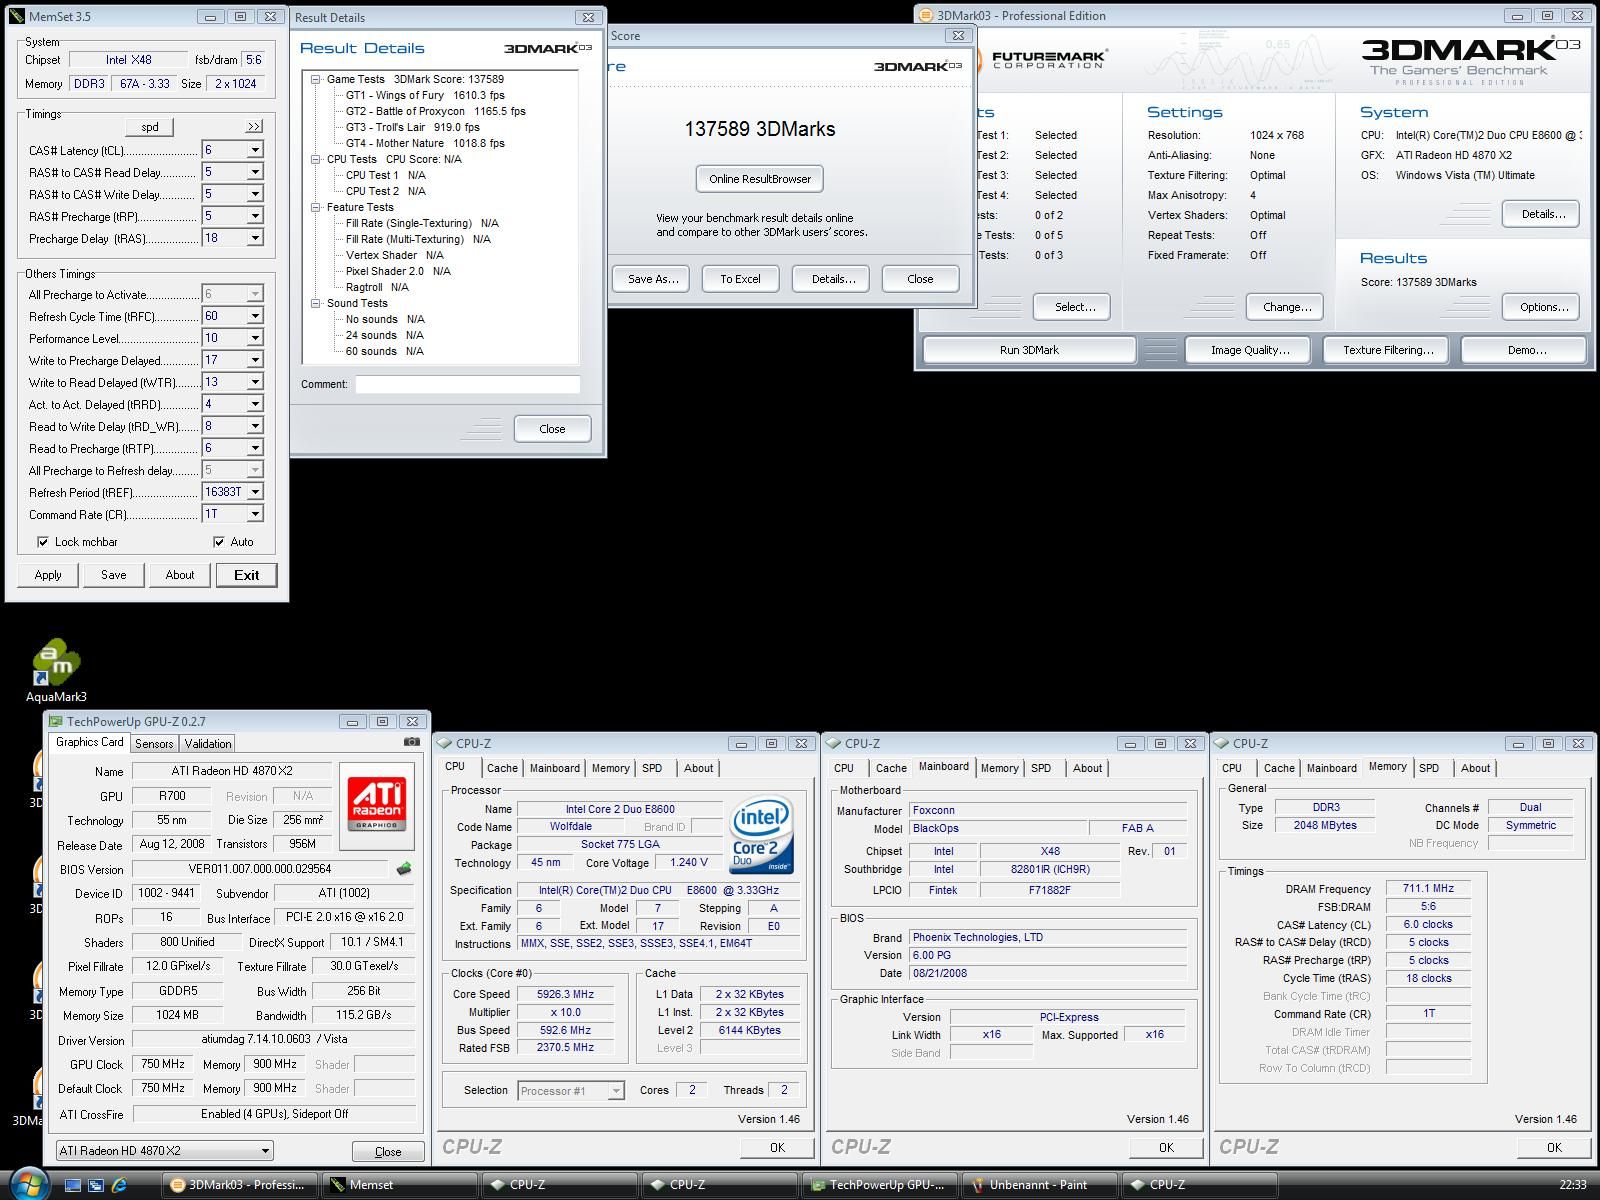The width and height of the screenshot is (1600, 1200).
Task: Open CAS# Latency (tCL) dropdown
Action: pos(254,150)
